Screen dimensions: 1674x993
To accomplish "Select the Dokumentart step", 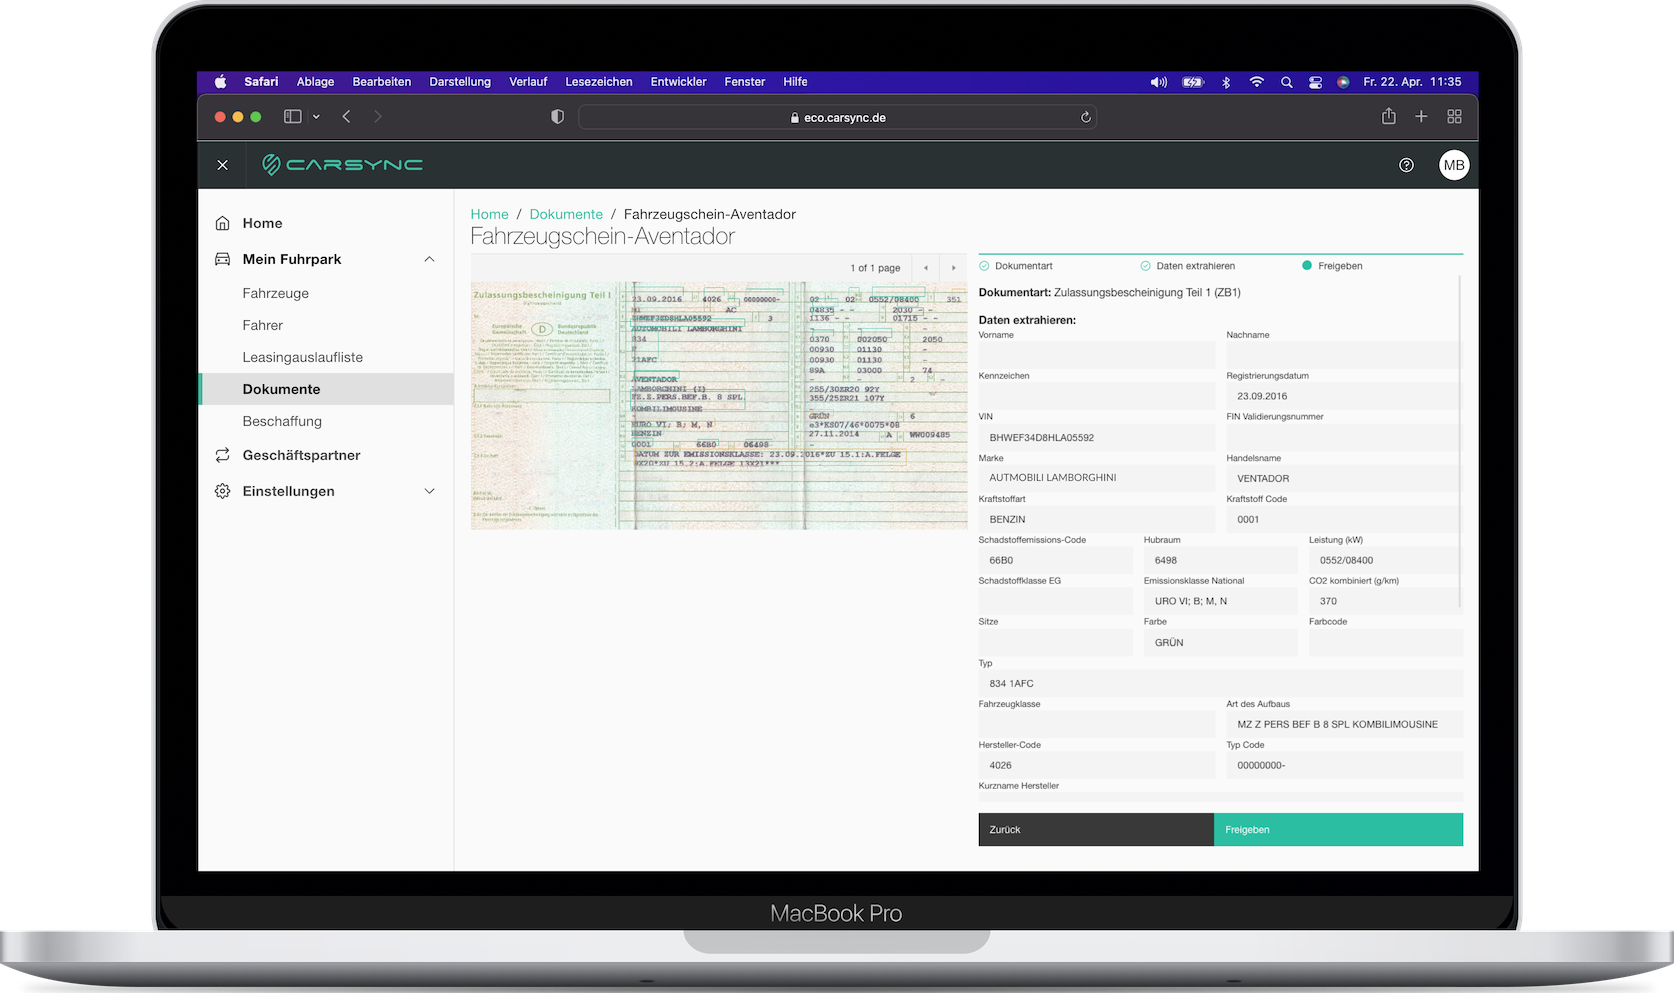I will click(1016, 266).
